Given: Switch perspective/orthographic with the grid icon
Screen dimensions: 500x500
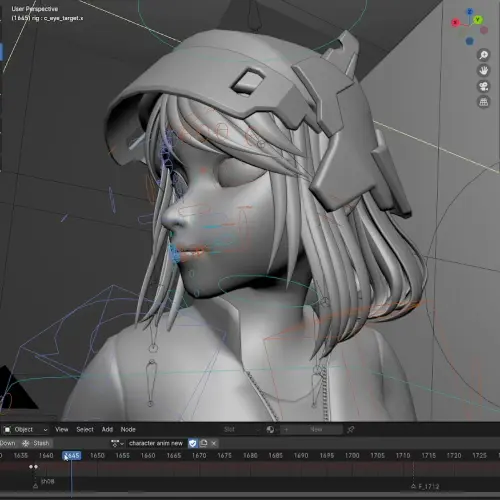Looking at the screenshot, I should 484,102.
